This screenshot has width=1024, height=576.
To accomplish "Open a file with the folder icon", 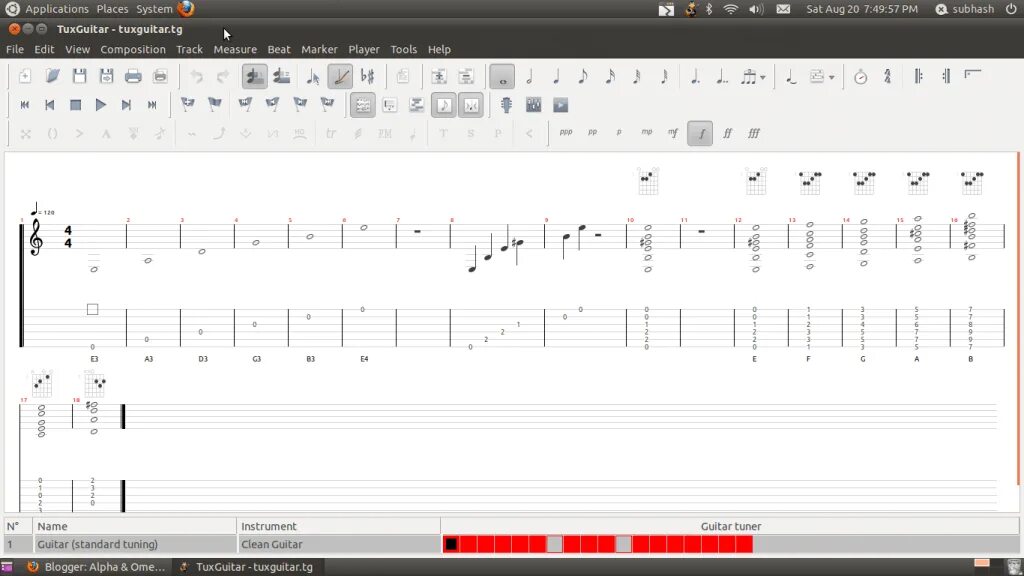I will tap(52, 76).
